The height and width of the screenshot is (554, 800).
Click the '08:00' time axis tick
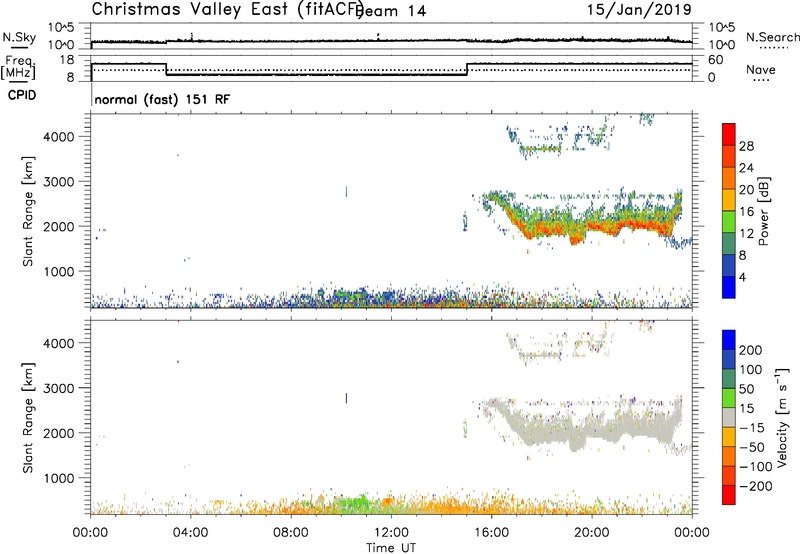(291, 533)
